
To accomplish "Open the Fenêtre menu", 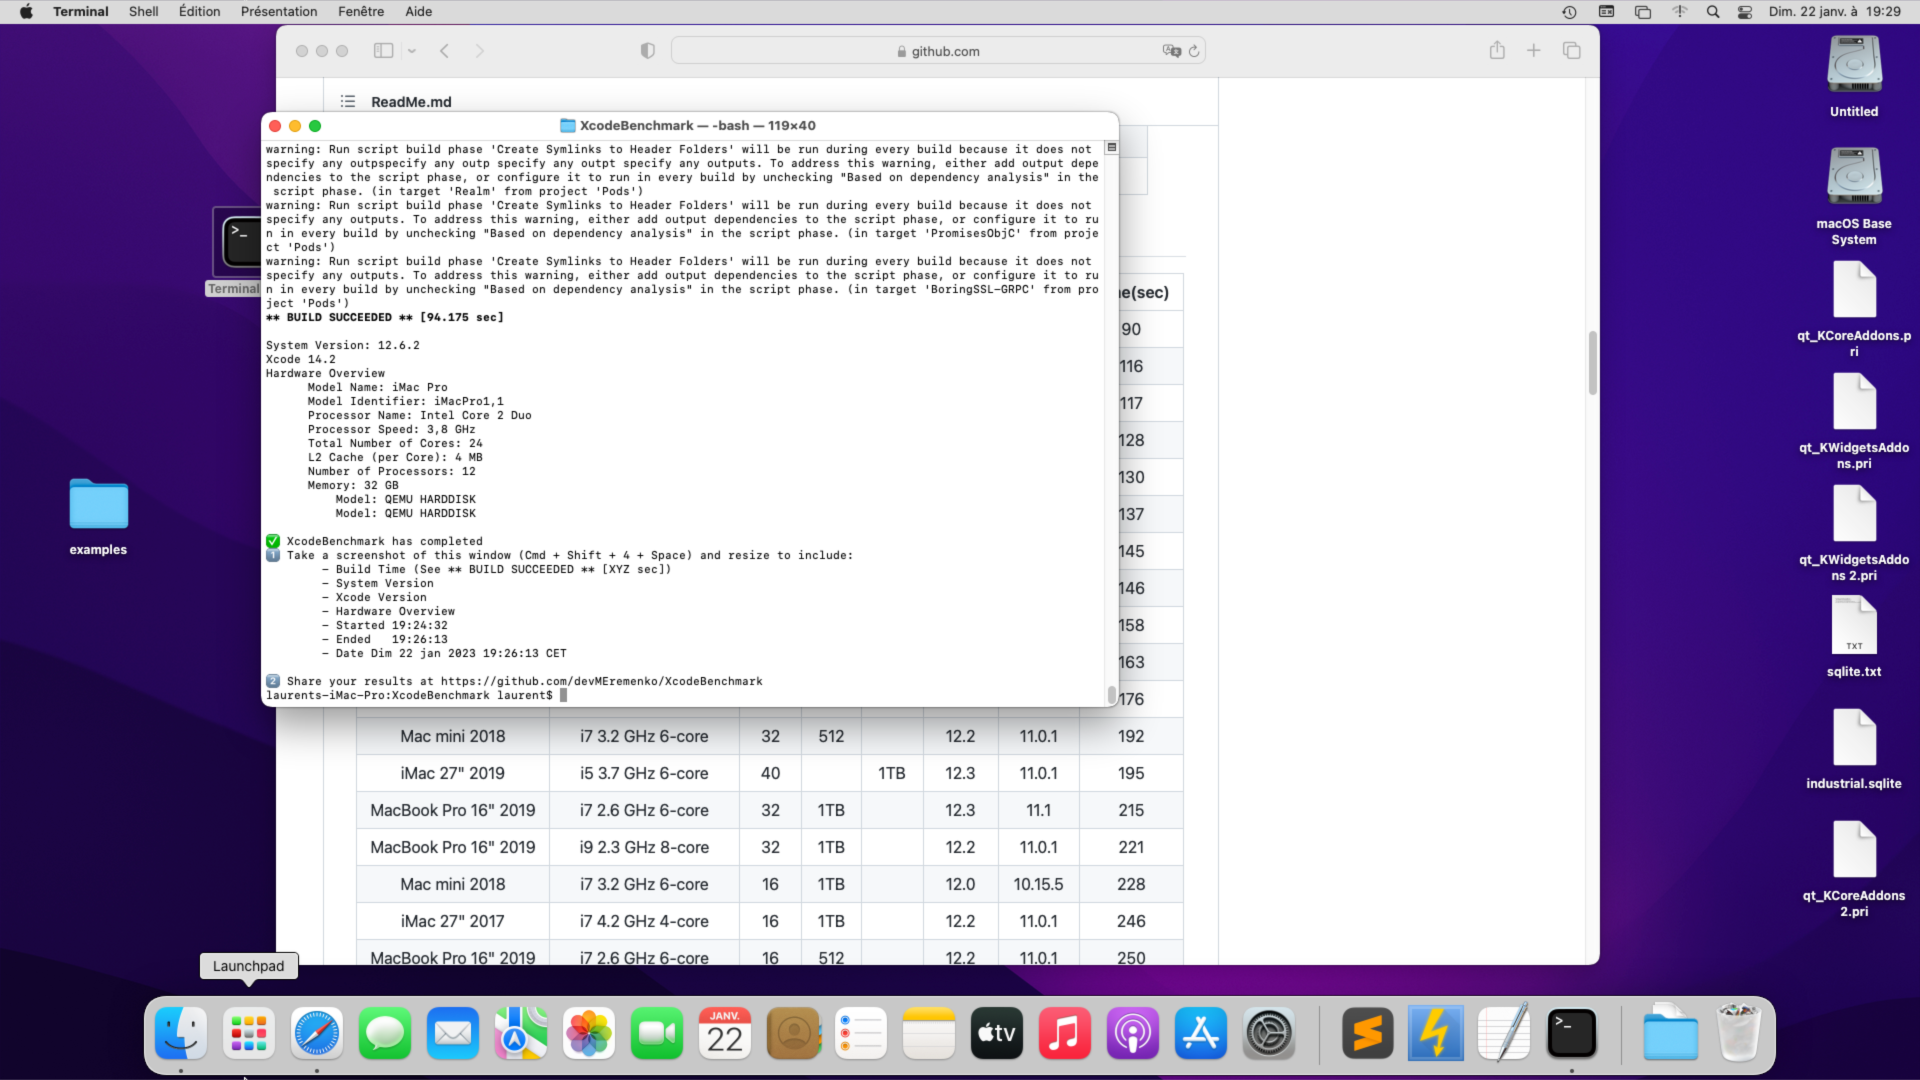I will (x=361, y=12).
